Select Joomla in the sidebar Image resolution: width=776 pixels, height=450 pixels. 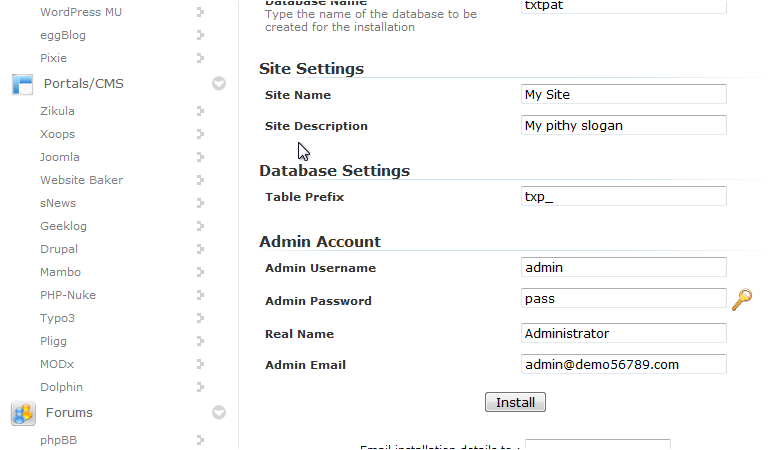(x=60, y=157)
